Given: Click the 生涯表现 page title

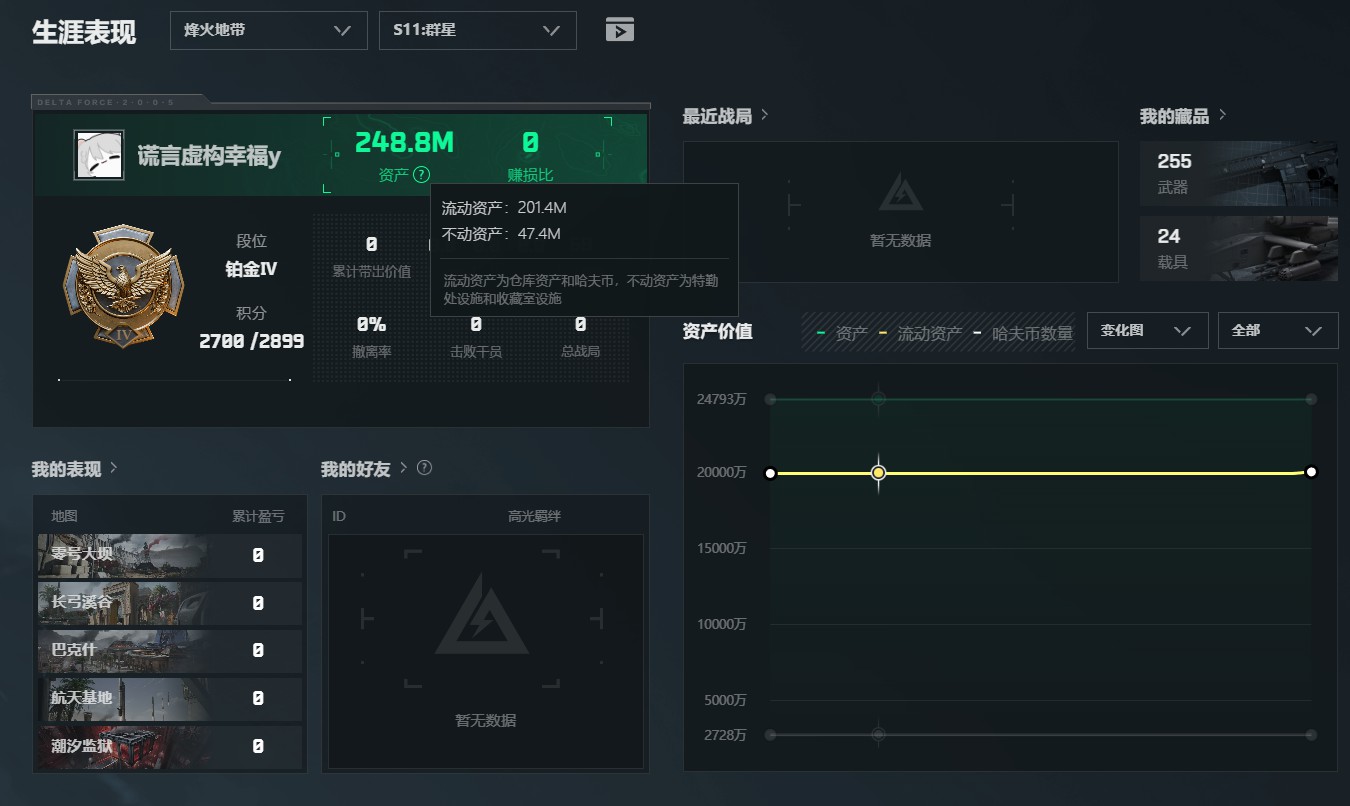Looking at the screenshot, I should pyautogui.click(x=84, y=32).
